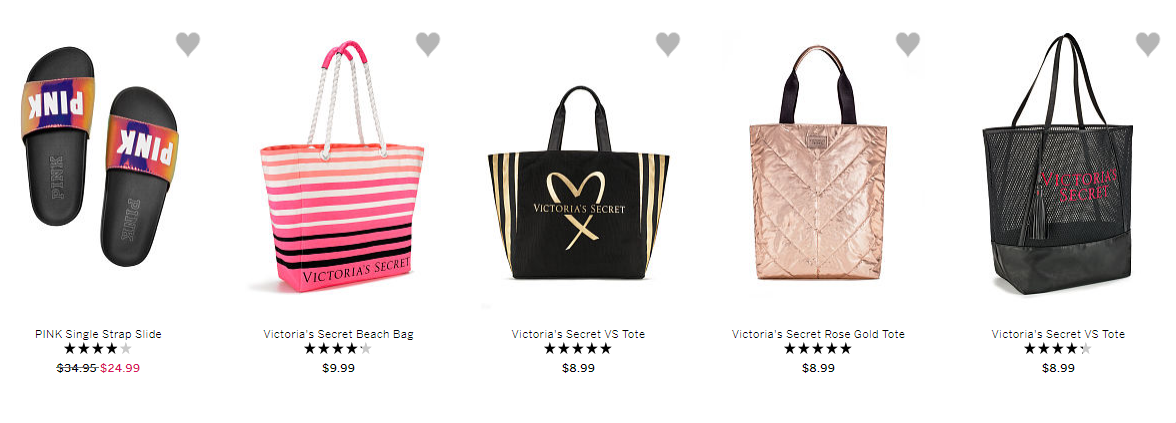
Task: Open the pink striped beach bag image
Action: [341, 166]
